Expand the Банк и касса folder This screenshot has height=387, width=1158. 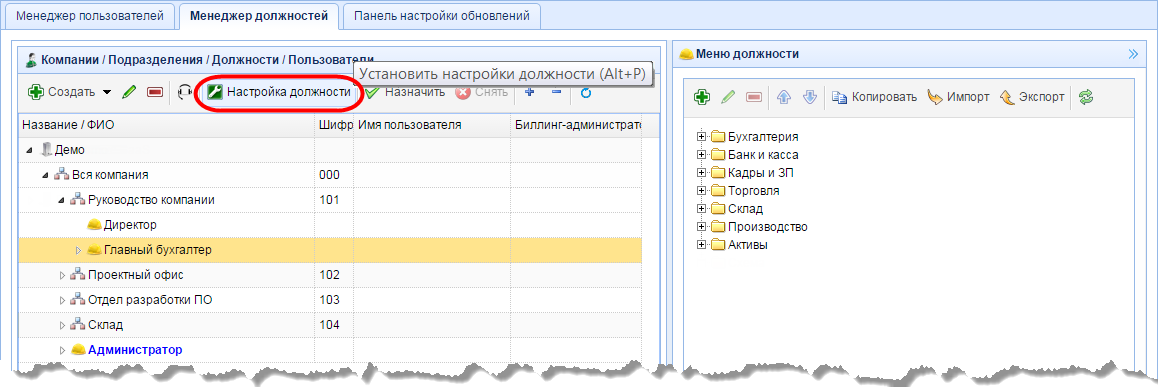(x=702, y=155)
